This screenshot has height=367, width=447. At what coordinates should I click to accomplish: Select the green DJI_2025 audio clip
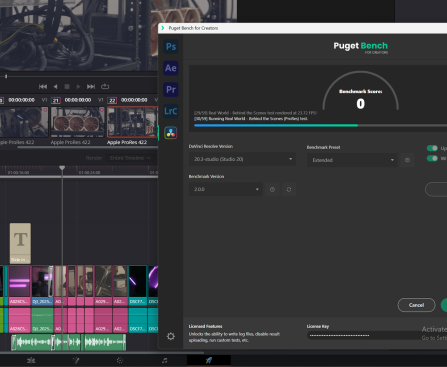click(42, 320)
